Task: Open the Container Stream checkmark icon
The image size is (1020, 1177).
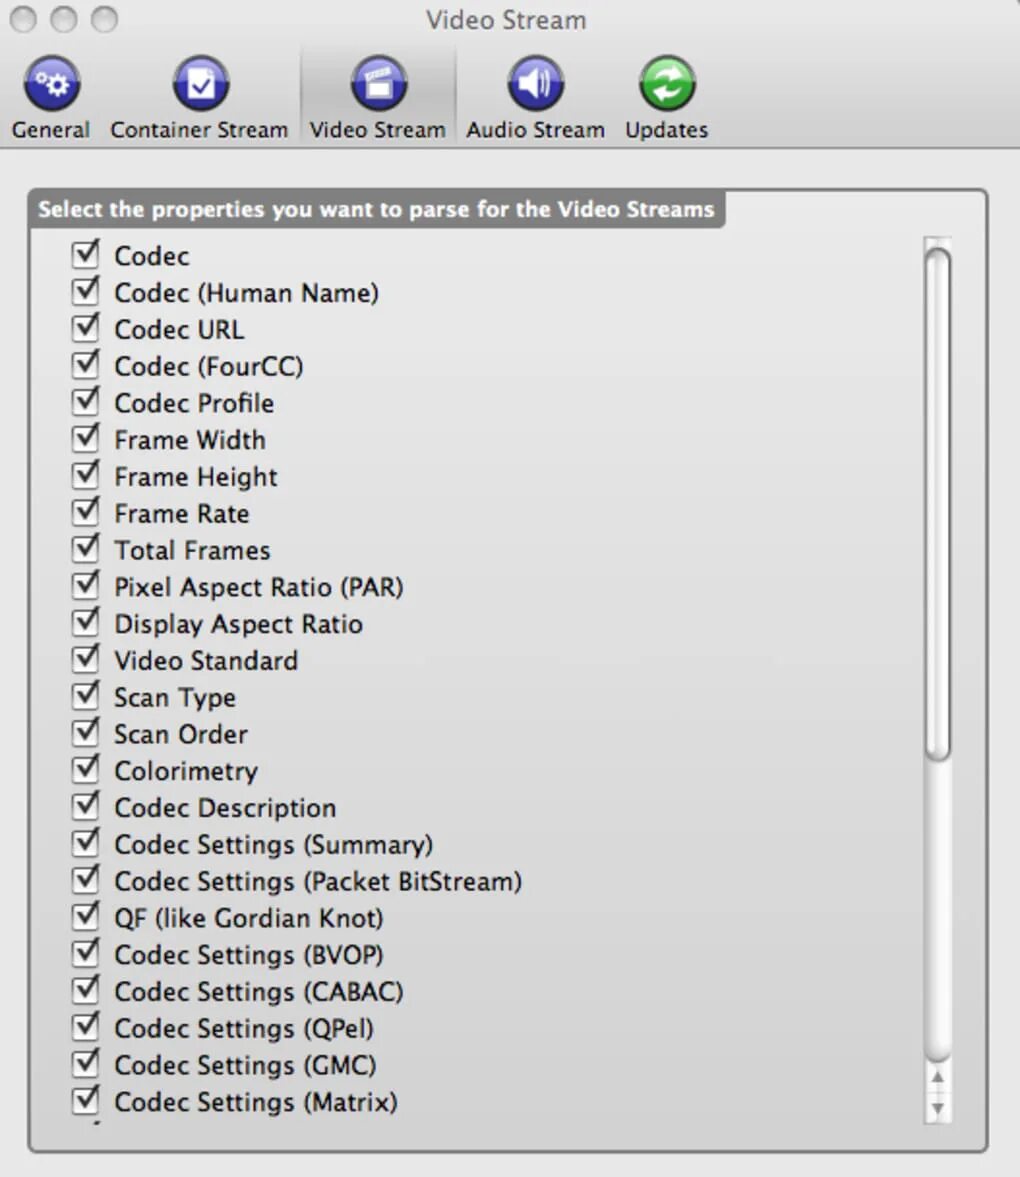Action: click(x=200, y=83)
